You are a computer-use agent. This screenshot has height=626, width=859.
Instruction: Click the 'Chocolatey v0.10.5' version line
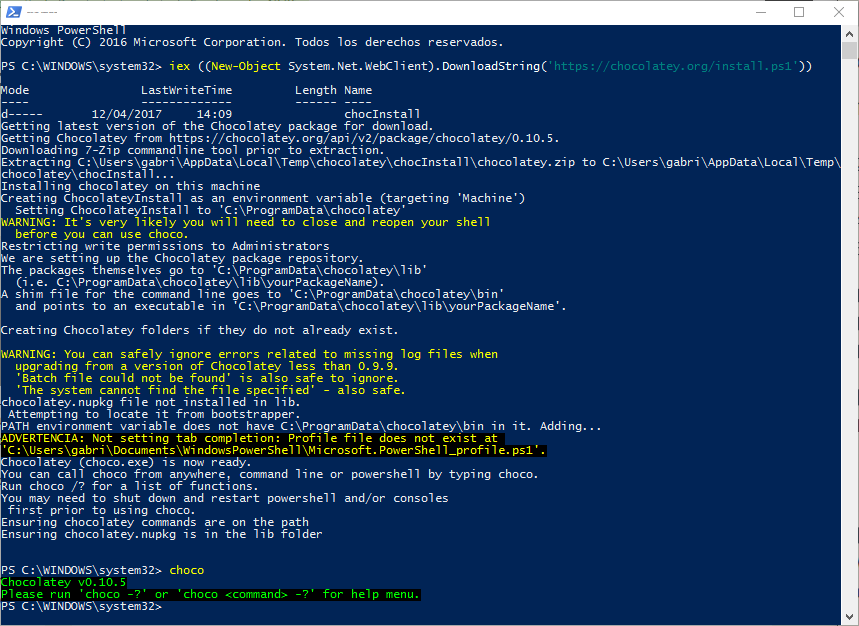(x=64, y=582)
